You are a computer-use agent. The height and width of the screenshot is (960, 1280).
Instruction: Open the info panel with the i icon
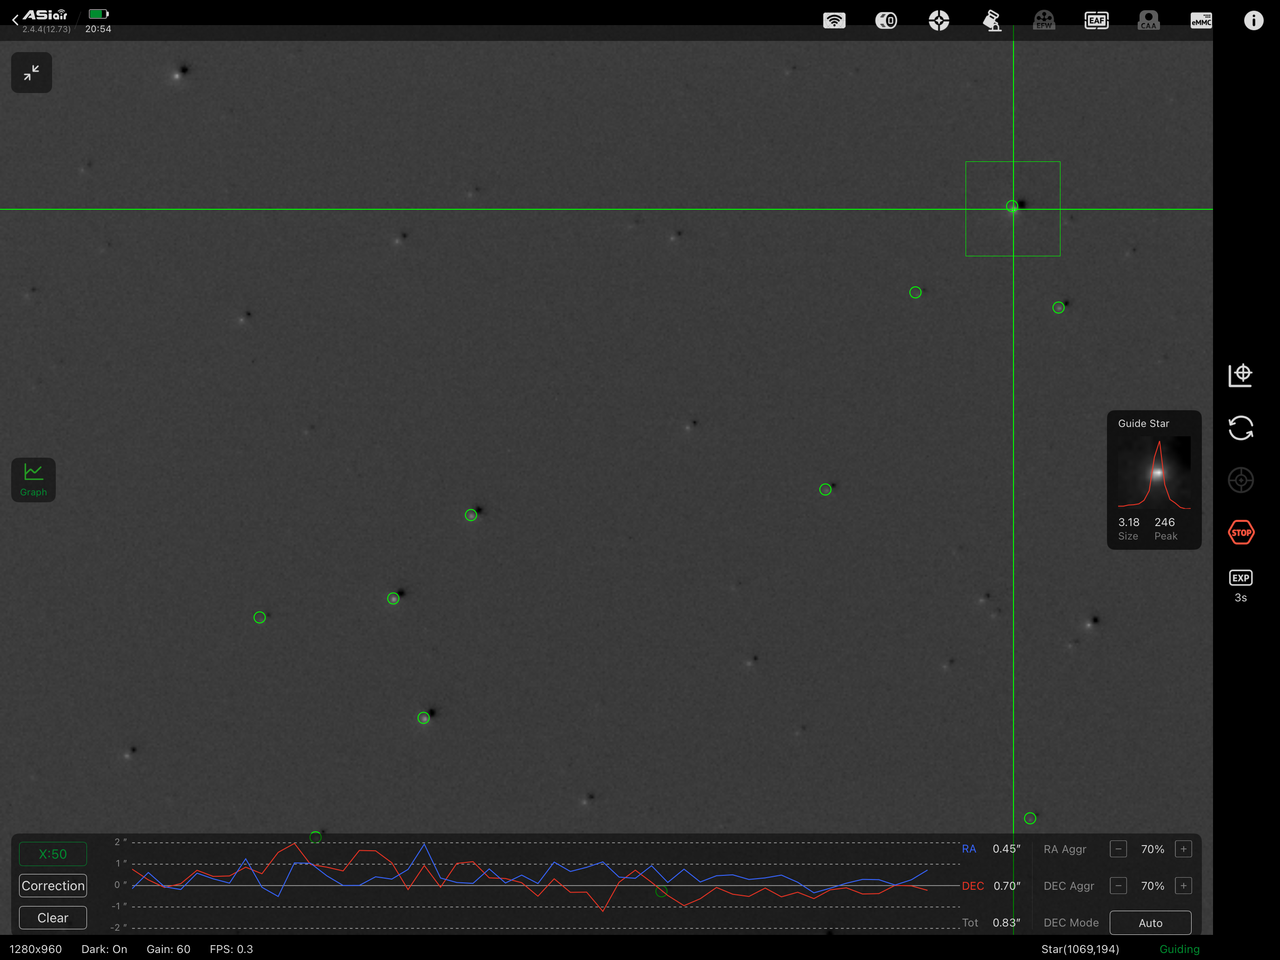pyautogui.click(x=1253, y=20)
